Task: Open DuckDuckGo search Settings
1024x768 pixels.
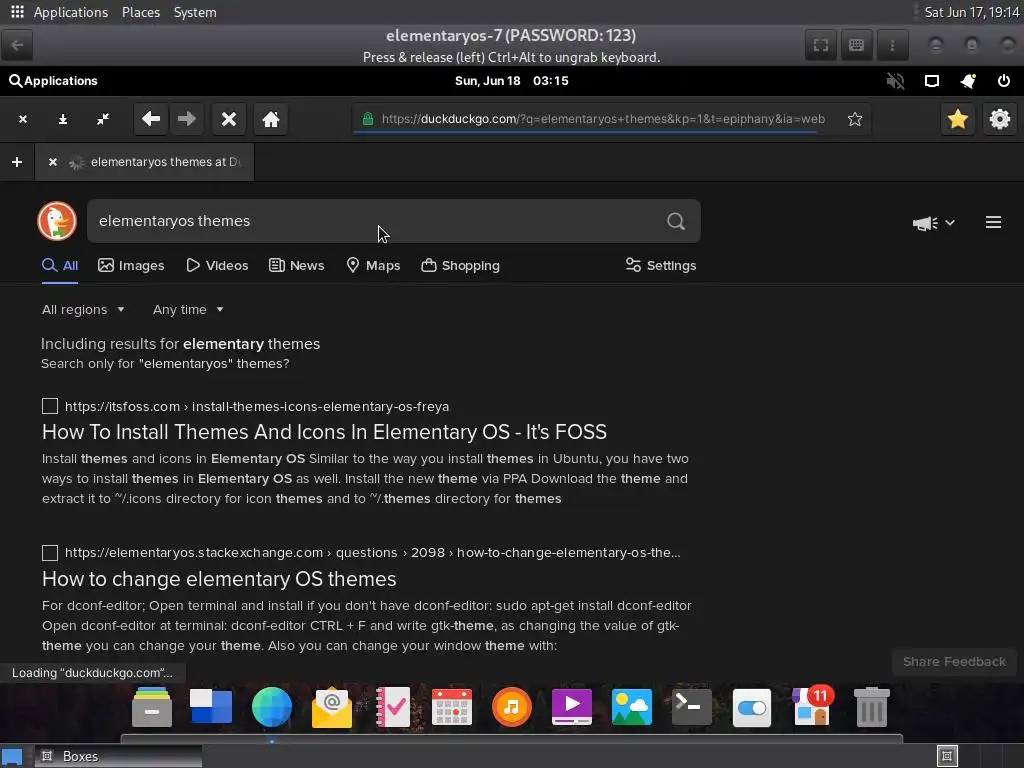Action: pos(661,265)
